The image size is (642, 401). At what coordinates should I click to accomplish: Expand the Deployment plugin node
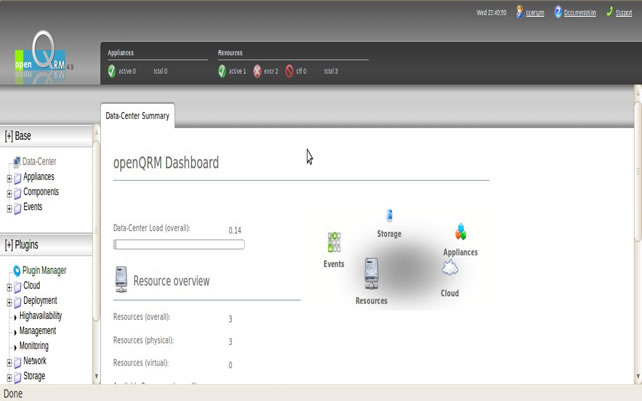click(9, 303)
